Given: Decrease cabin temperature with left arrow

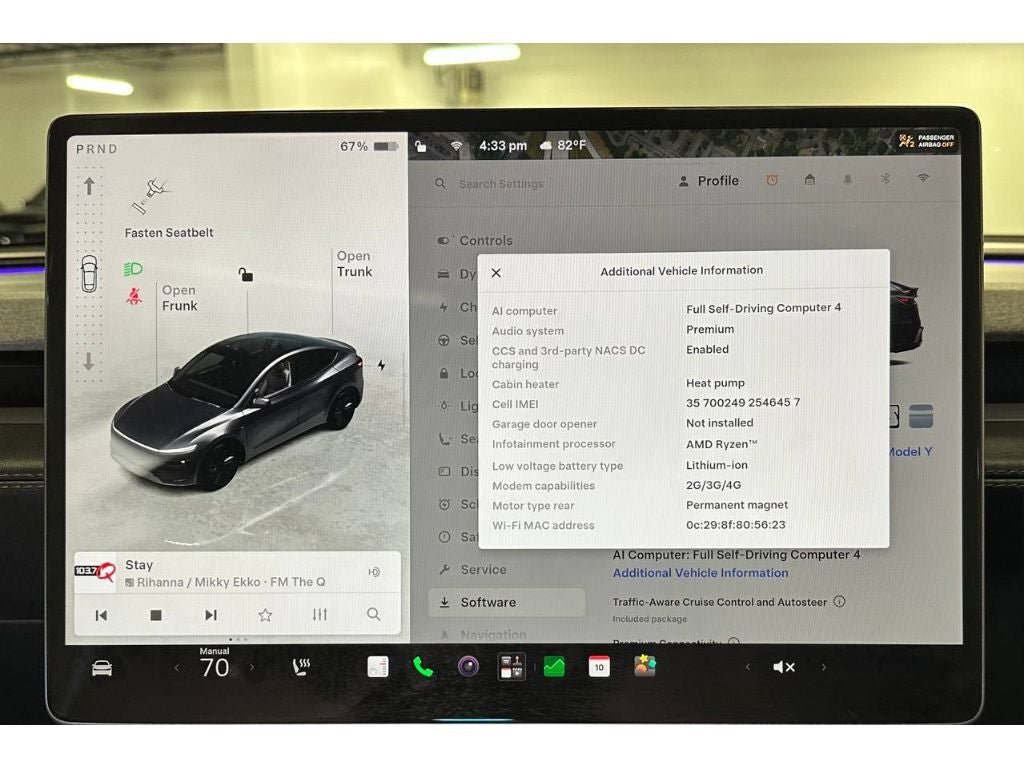Looking at the screenshot, I should pos(177,667).
